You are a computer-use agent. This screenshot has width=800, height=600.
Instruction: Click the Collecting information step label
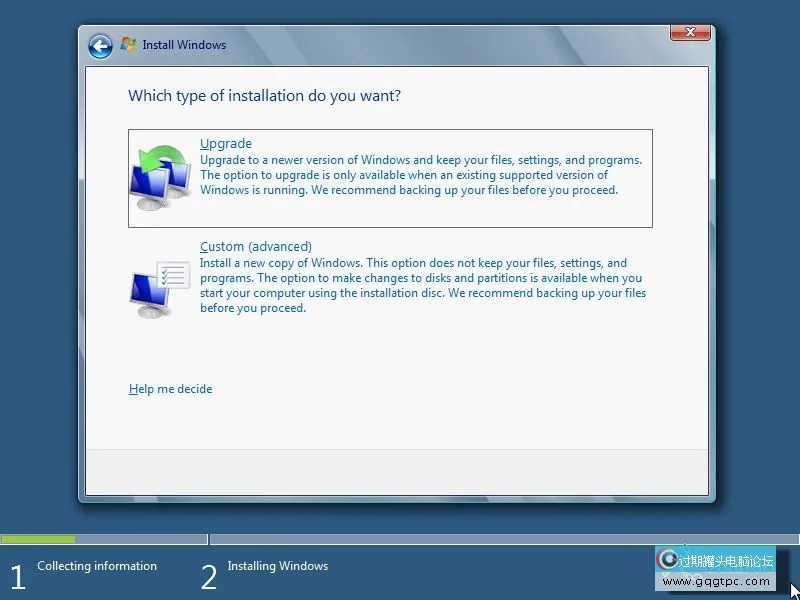[97, 566]
